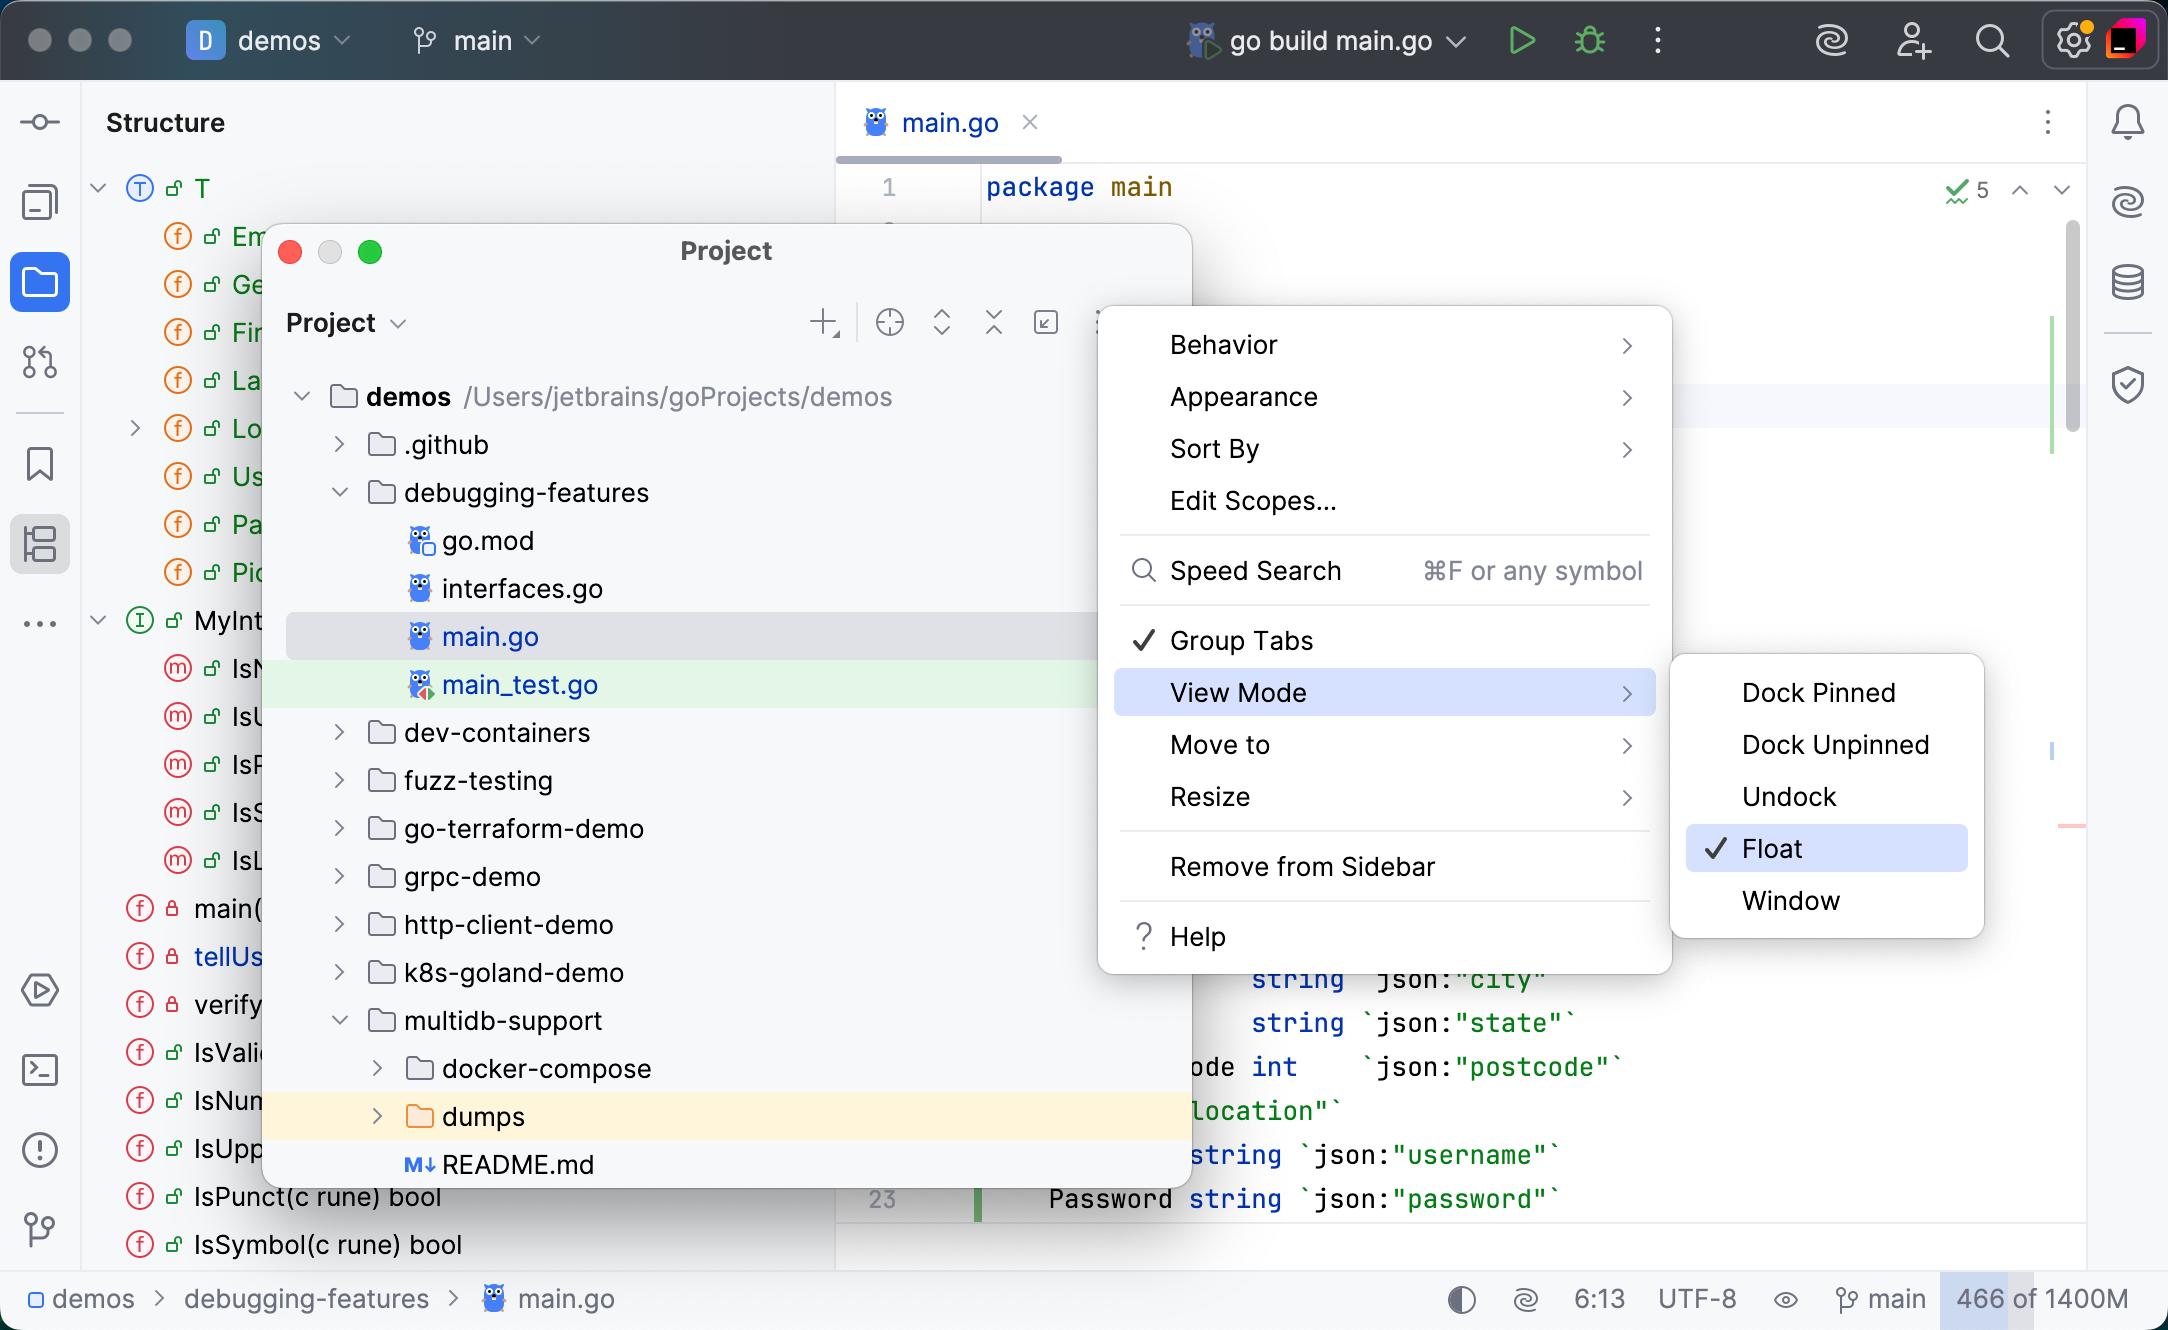The height and width of the screenshot is (1330, 2168).
Task: Select the checked Float view mode
Action: click(x=1771, y=849)
